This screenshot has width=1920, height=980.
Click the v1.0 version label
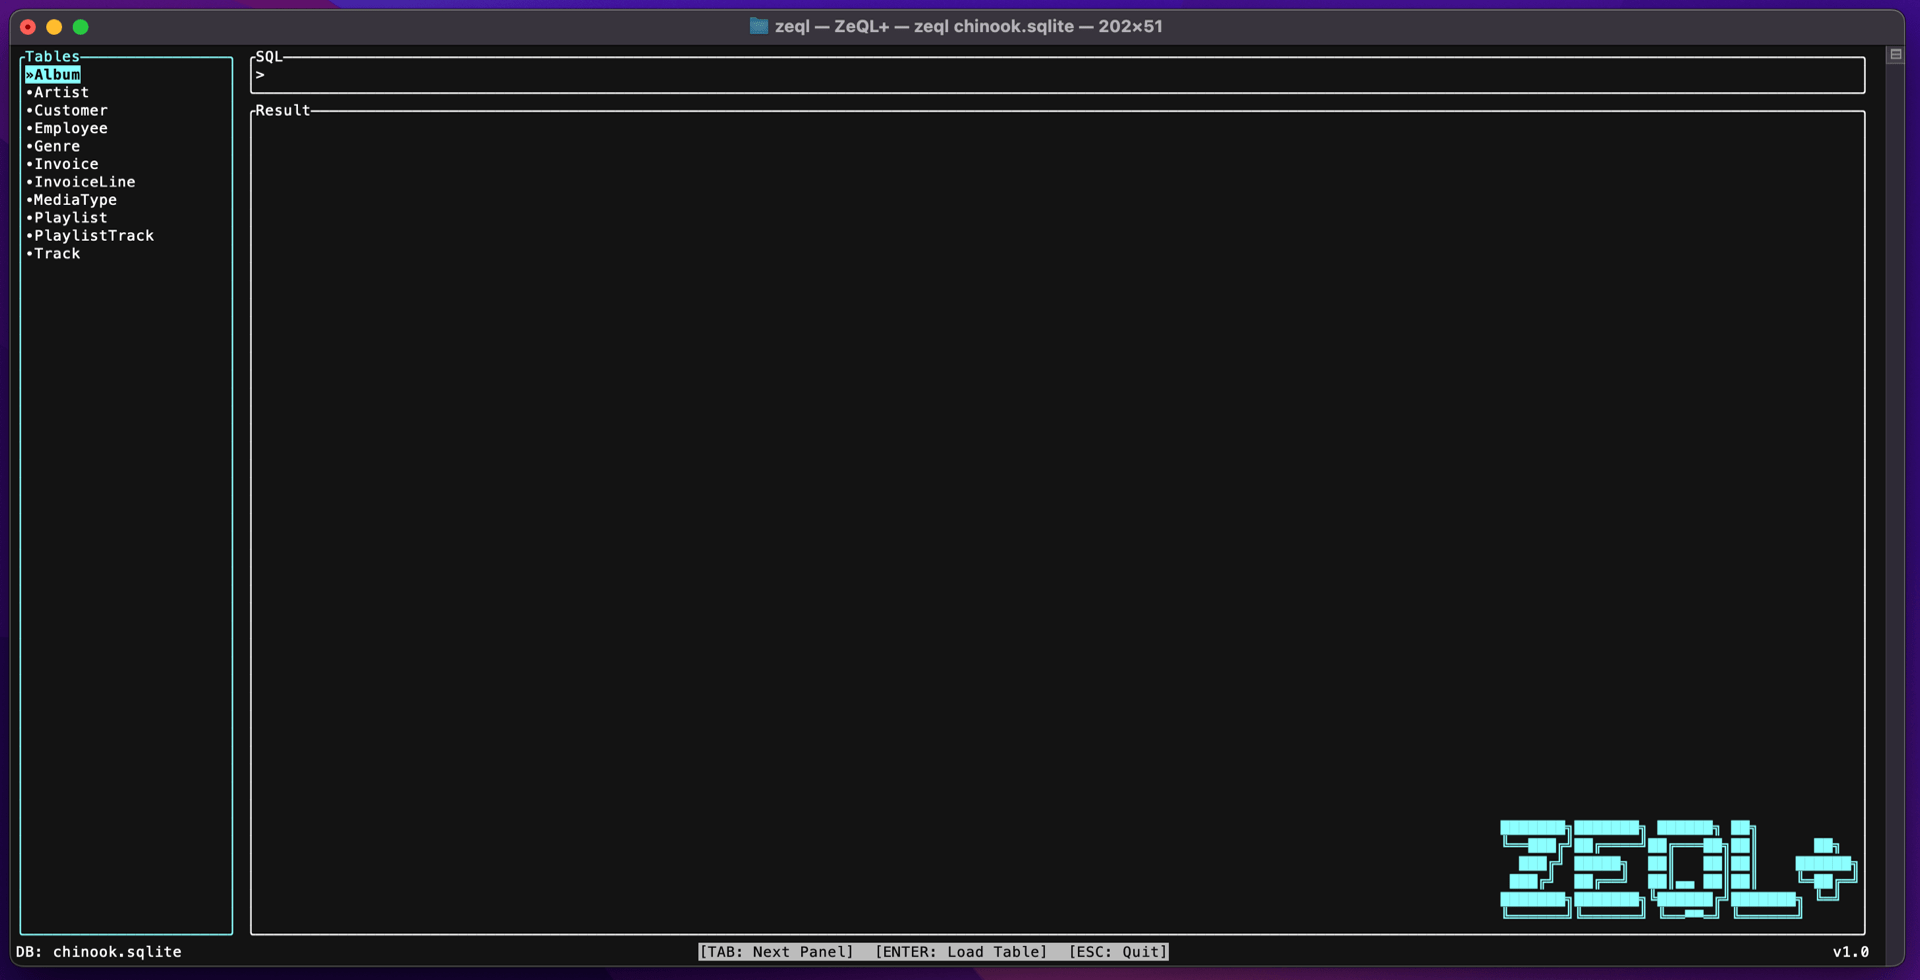click(1850, 952)
